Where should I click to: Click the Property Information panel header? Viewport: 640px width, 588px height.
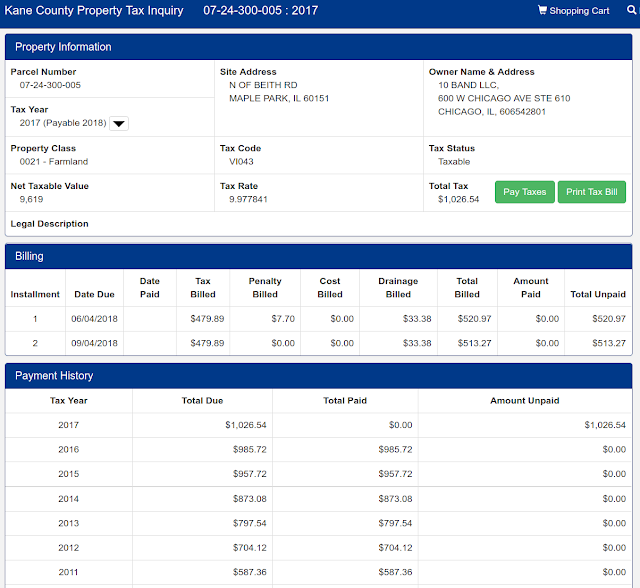[319, 47]
